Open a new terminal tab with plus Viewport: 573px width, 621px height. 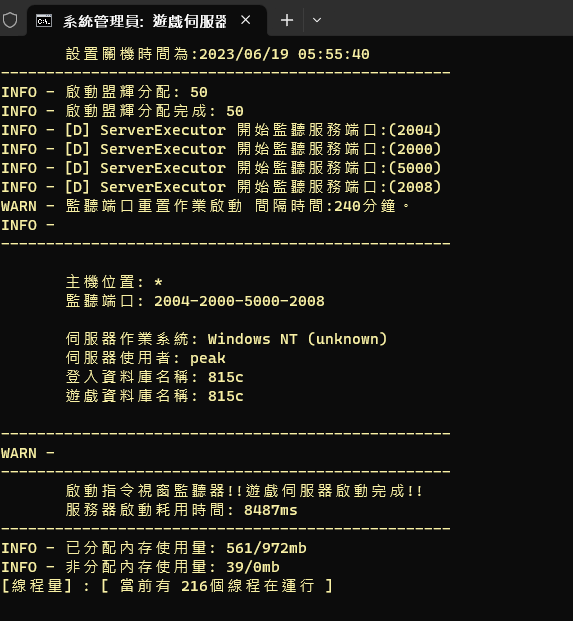[287, 20]
